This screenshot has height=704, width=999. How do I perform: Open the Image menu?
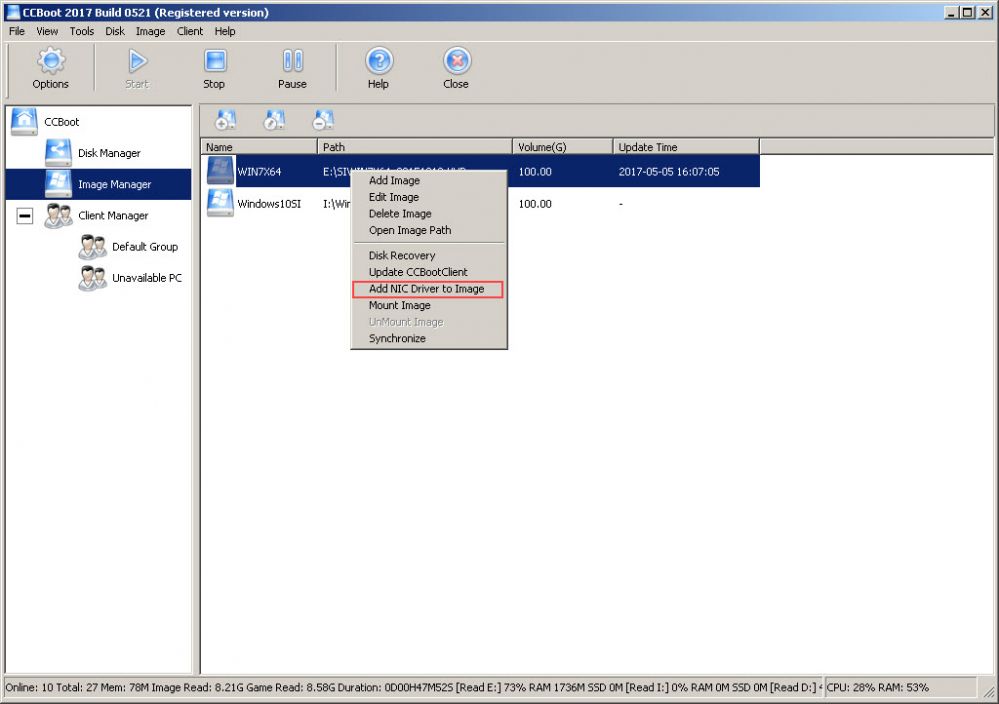tap(150, 31)
